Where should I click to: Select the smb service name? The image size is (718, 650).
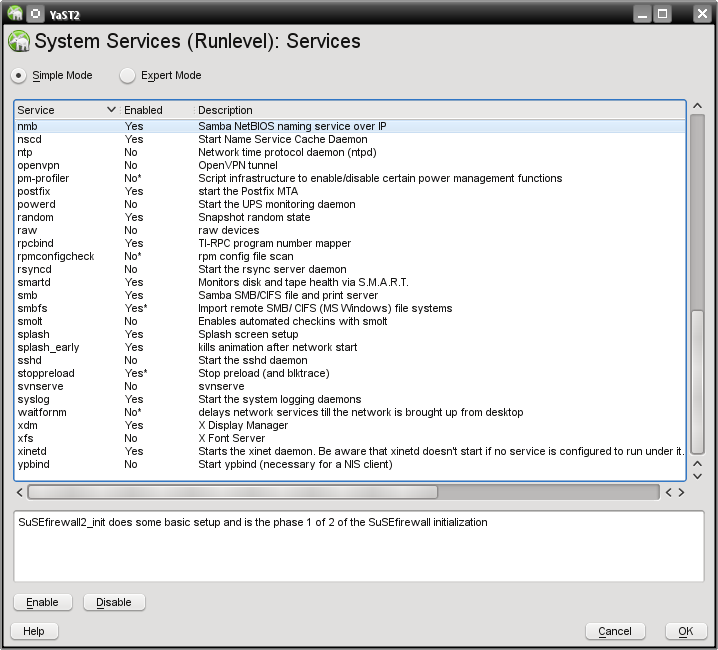click(27, 295)
